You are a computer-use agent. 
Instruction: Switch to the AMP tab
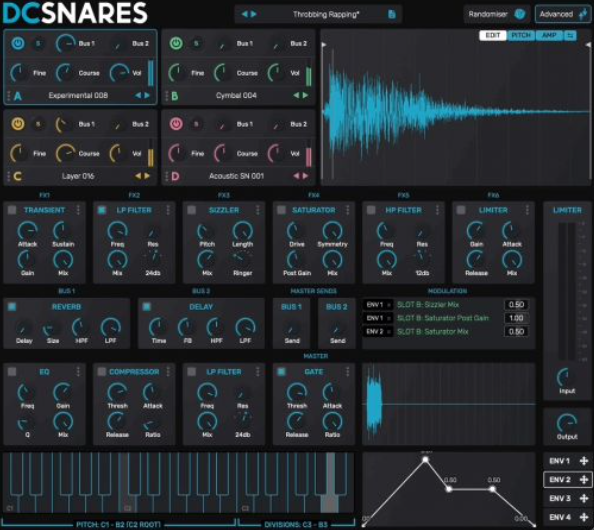tap(549, 35)
